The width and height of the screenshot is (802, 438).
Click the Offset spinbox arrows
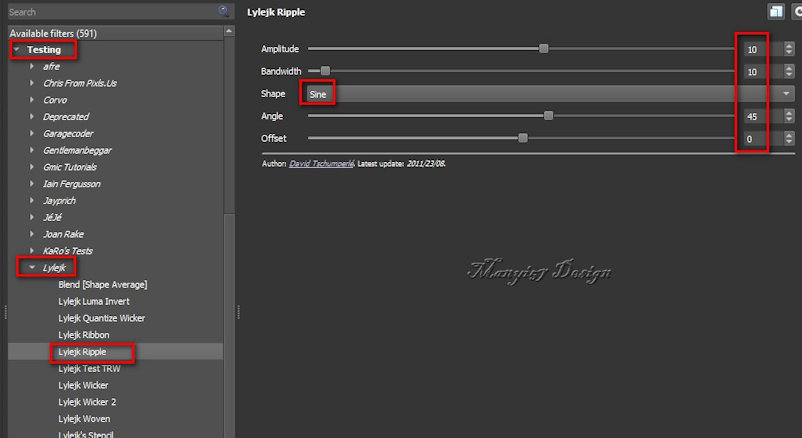[789, 139]
